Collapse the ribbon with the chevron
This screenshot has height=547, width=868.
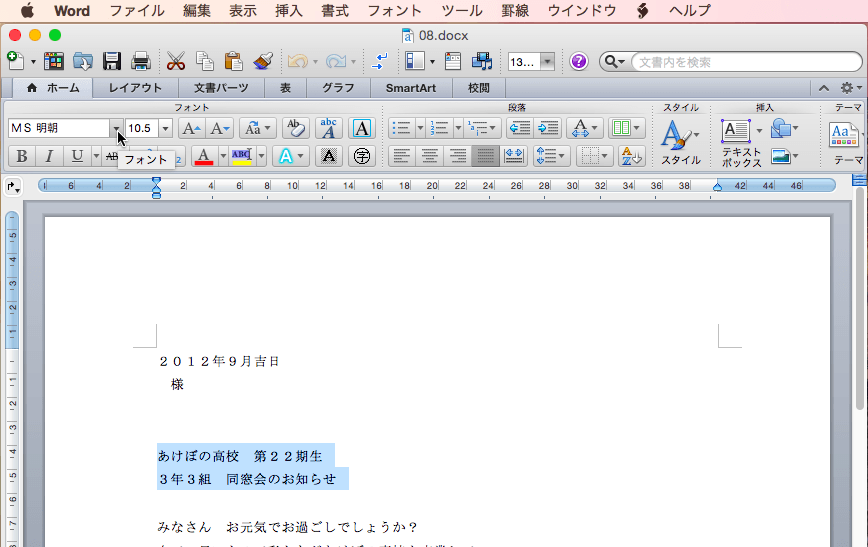(824, 88)
